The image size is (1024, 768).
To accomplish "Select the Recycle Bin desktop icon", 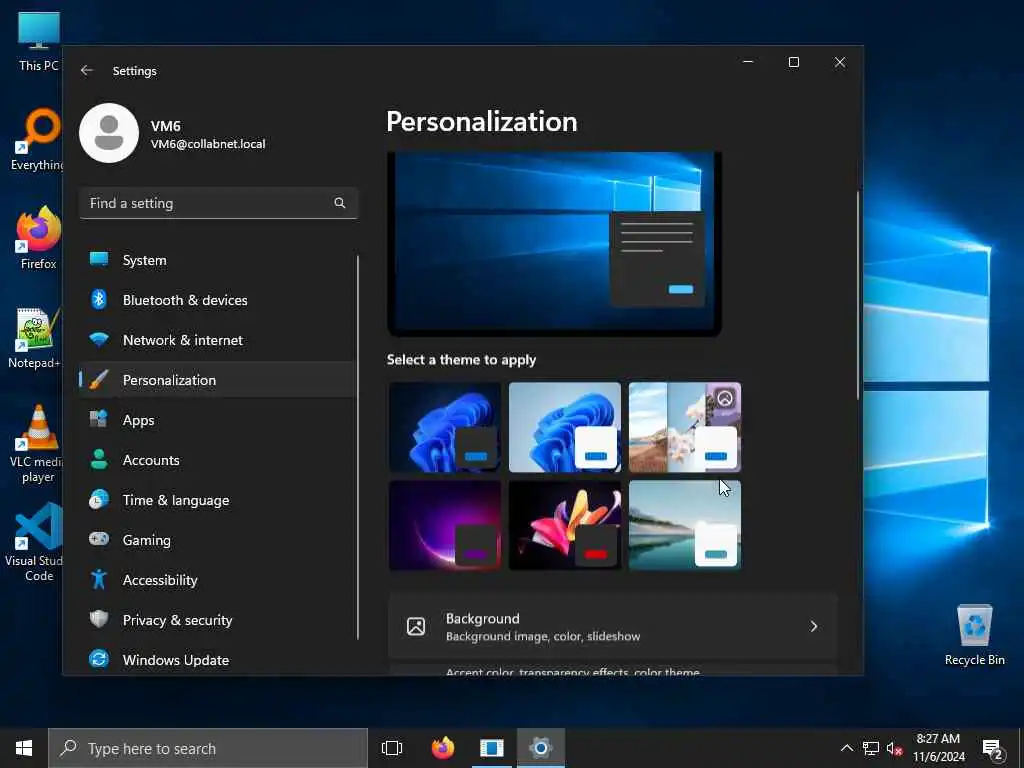I will point(974,635).
